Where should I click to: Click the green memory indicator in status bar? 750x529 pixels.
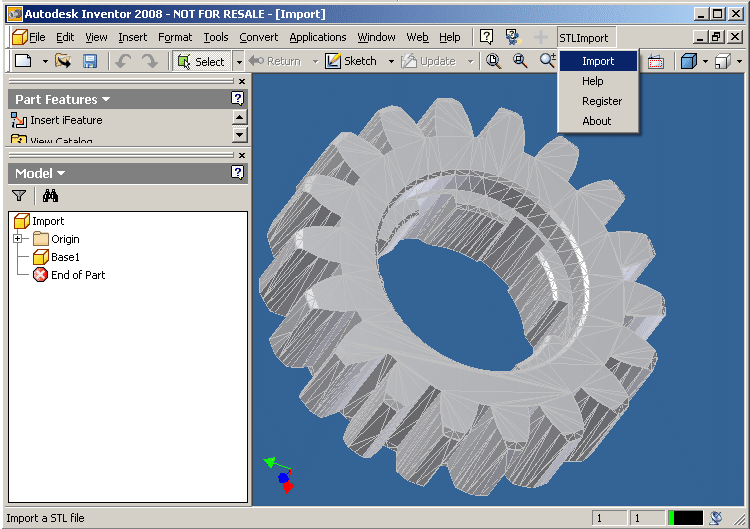685,518
